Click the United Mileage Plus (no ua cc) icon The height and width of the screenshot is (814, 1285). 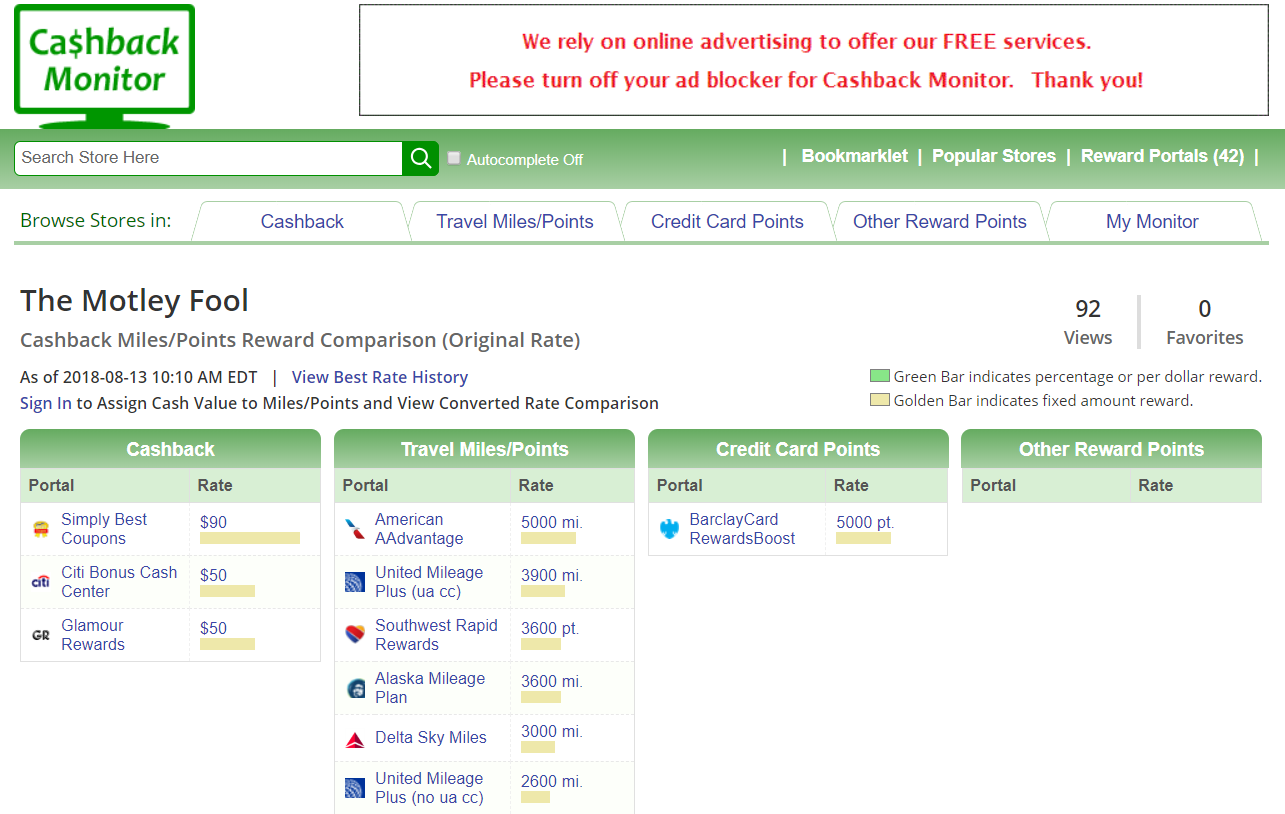click(355, 788)
